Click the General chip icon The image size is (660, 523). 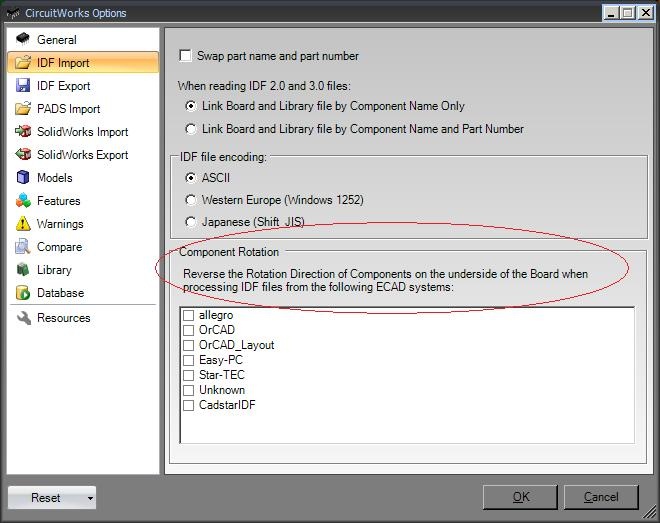(23, 39)
